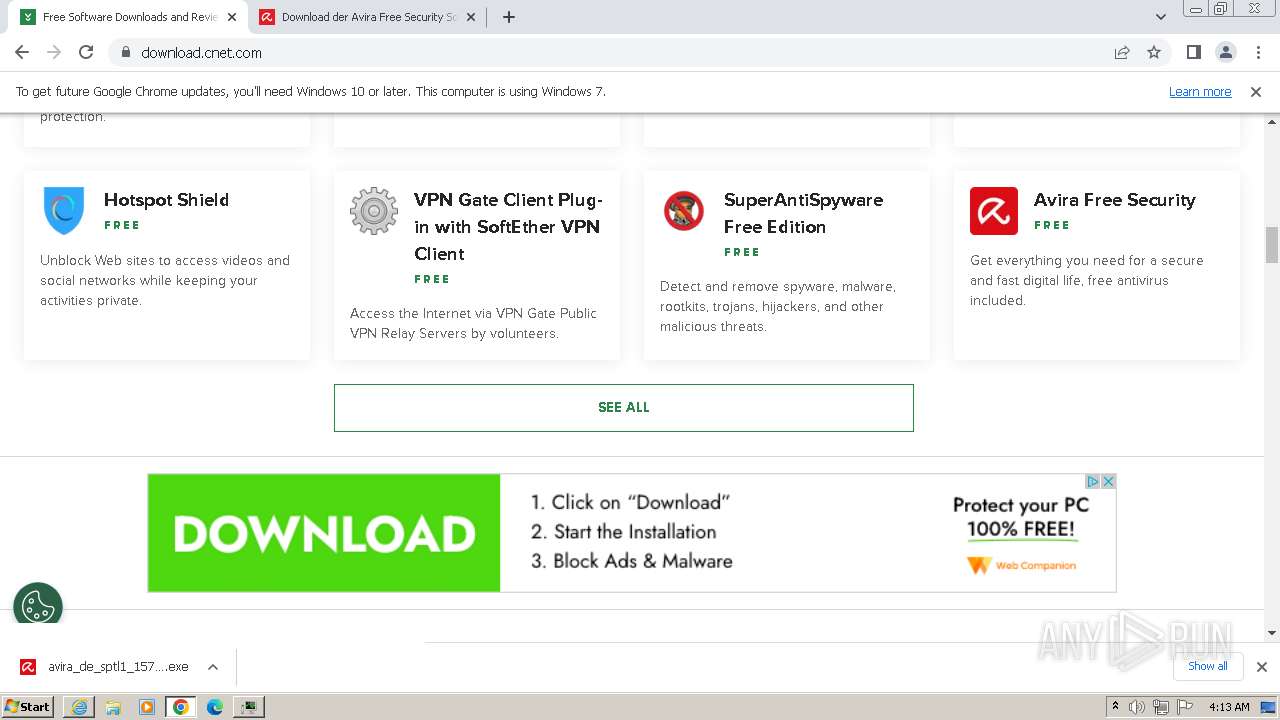The width and height of the screenshot is (1280, 720).
Task: Open the Hotspot Shield title link
Action: click(166, 200)
